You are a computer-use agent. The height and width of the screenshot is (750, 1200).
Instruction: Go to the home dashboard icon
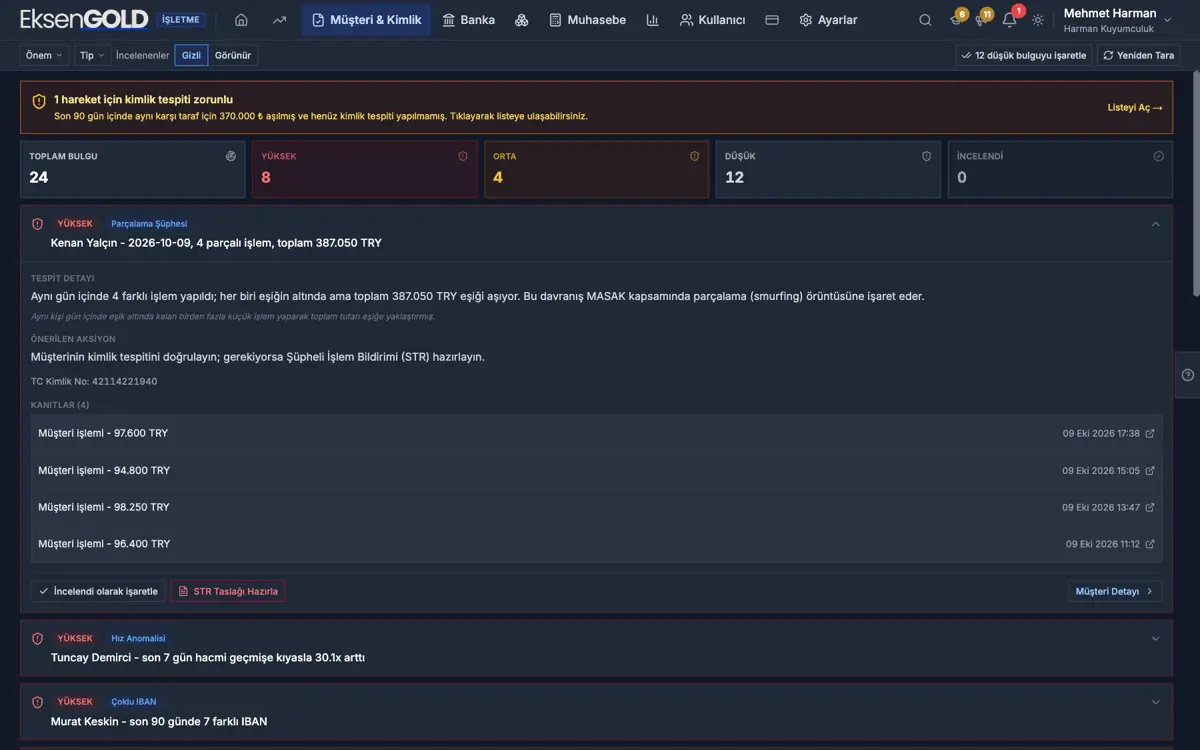pos(241,20)
